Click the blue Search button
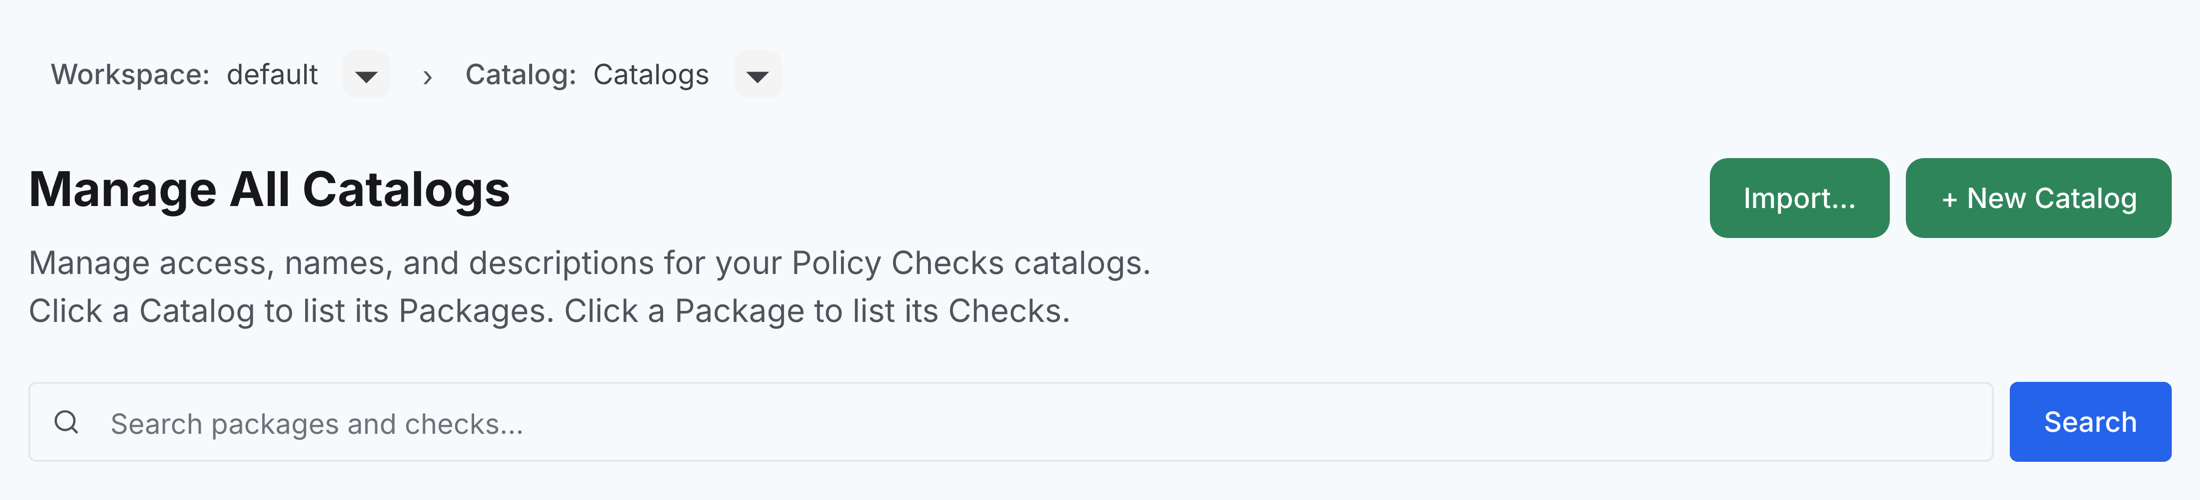 2090,422
